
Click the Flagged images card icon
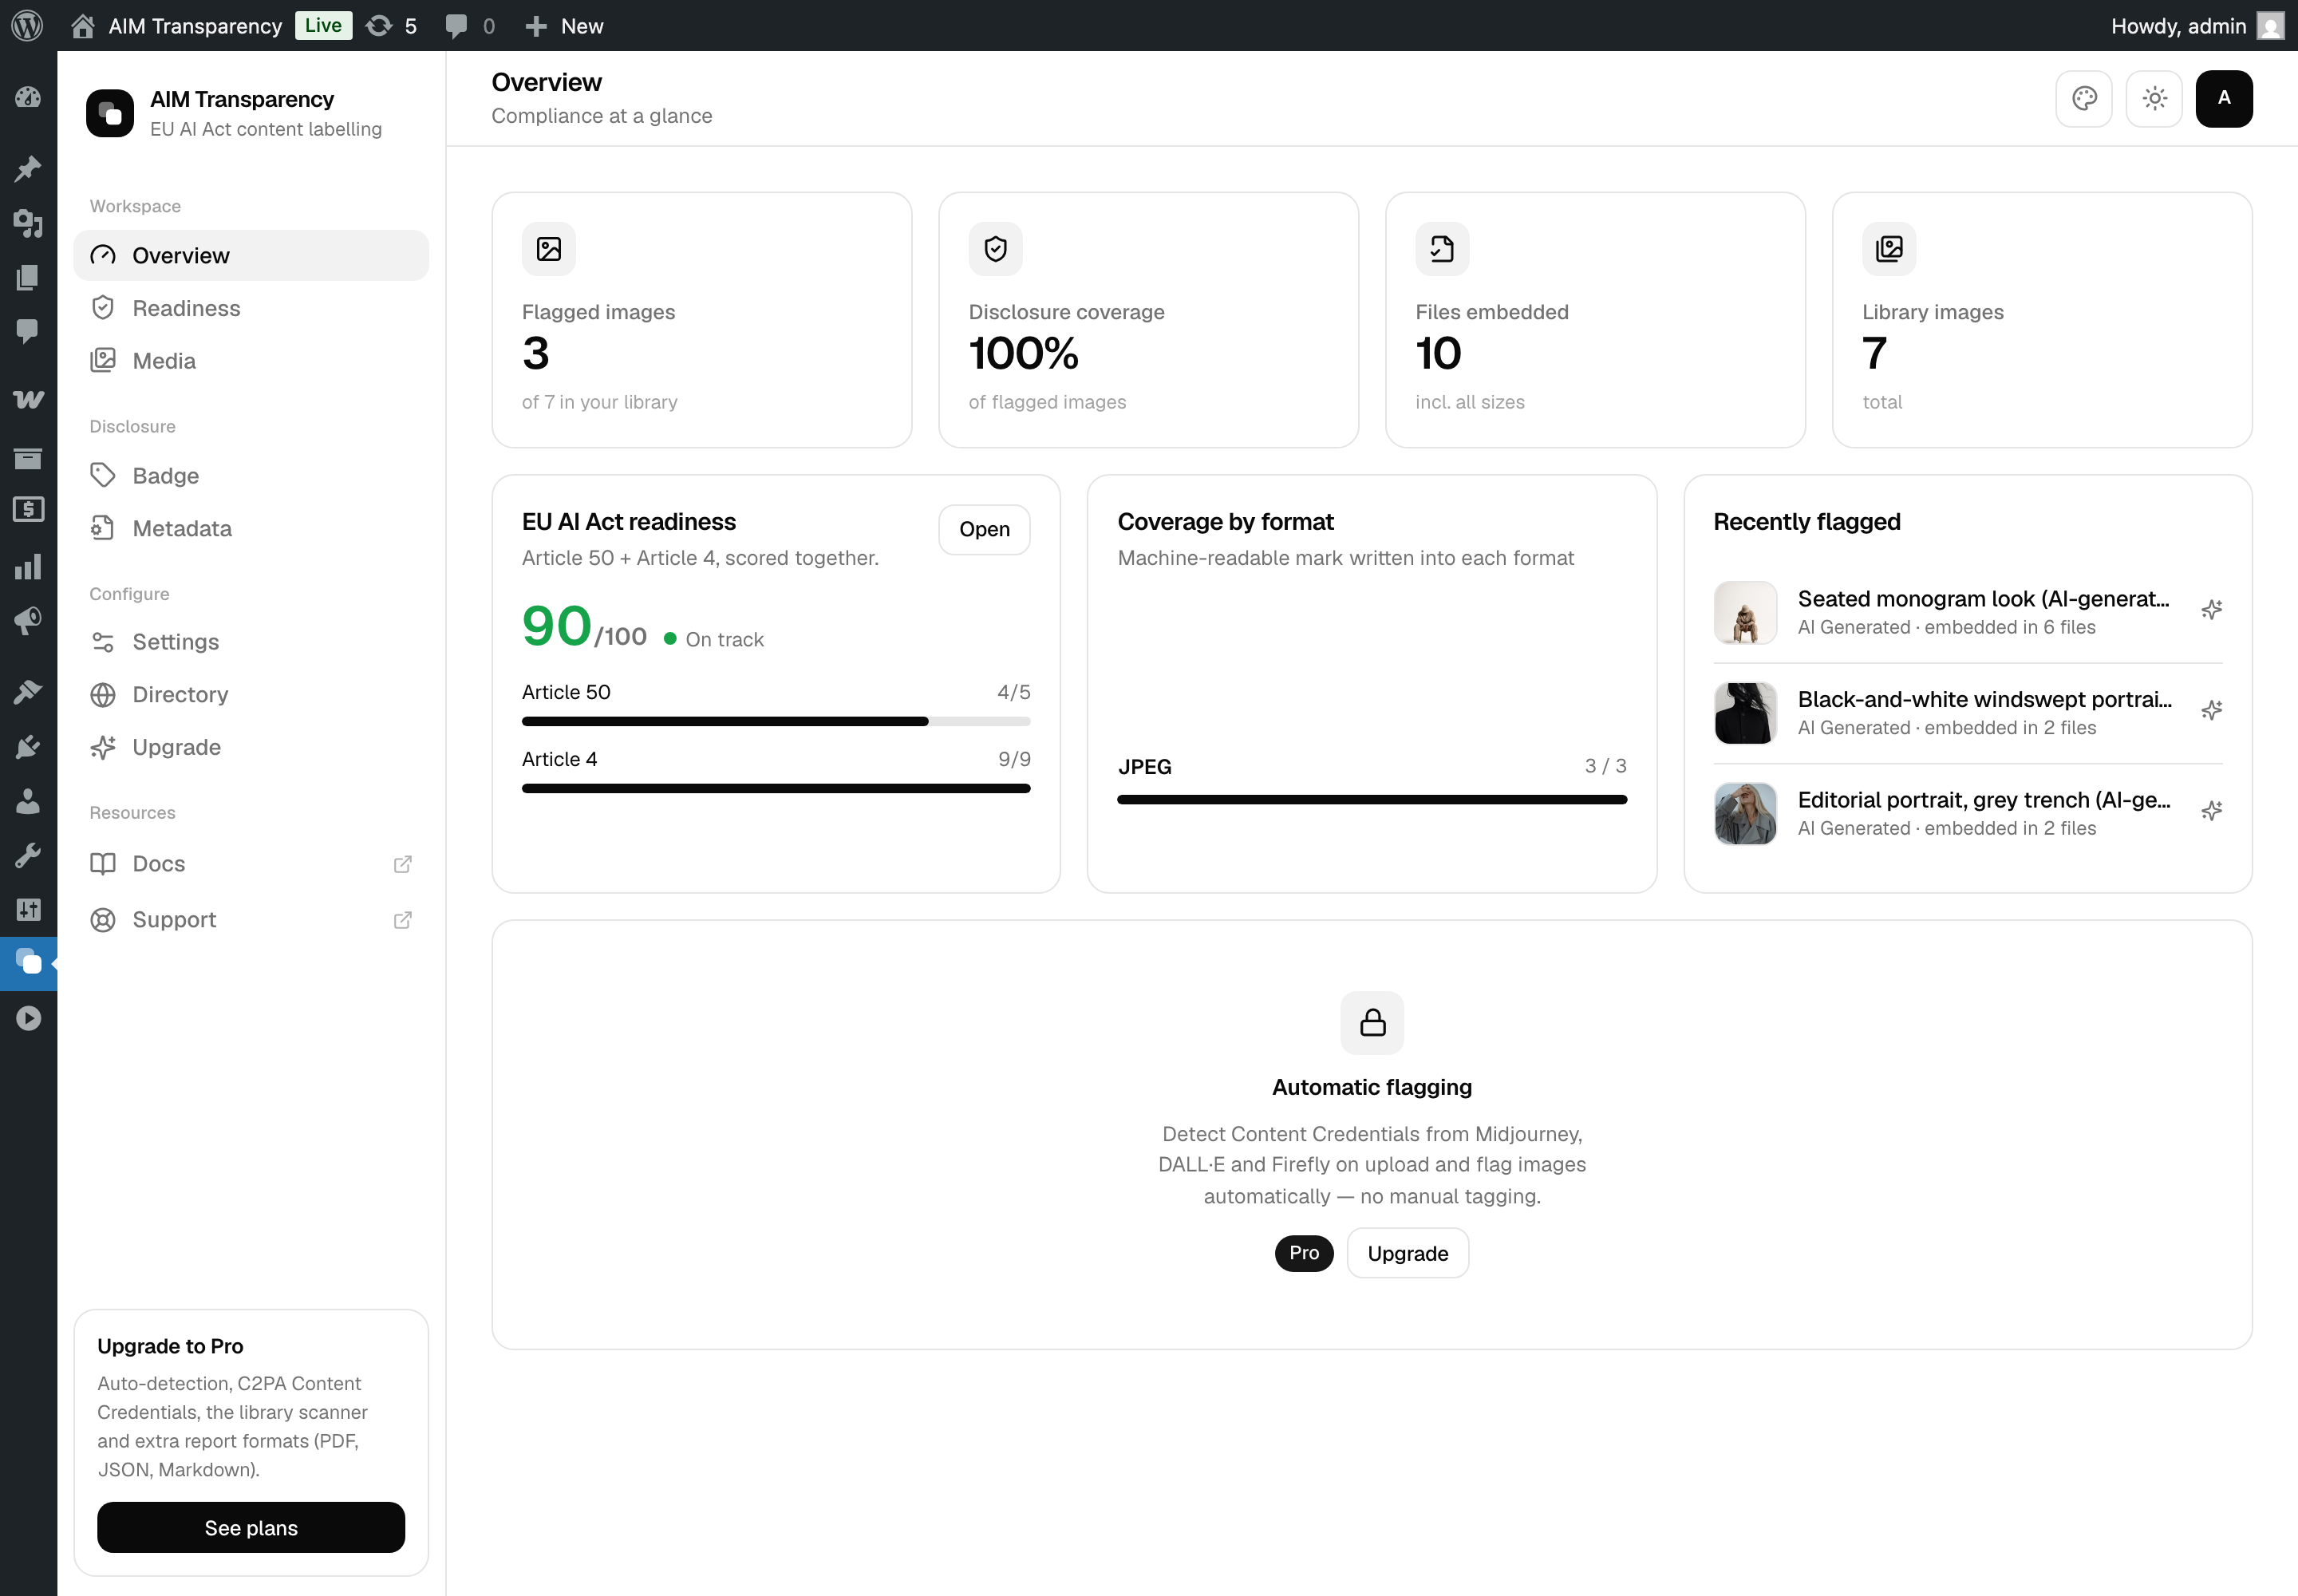click(549, 249)
